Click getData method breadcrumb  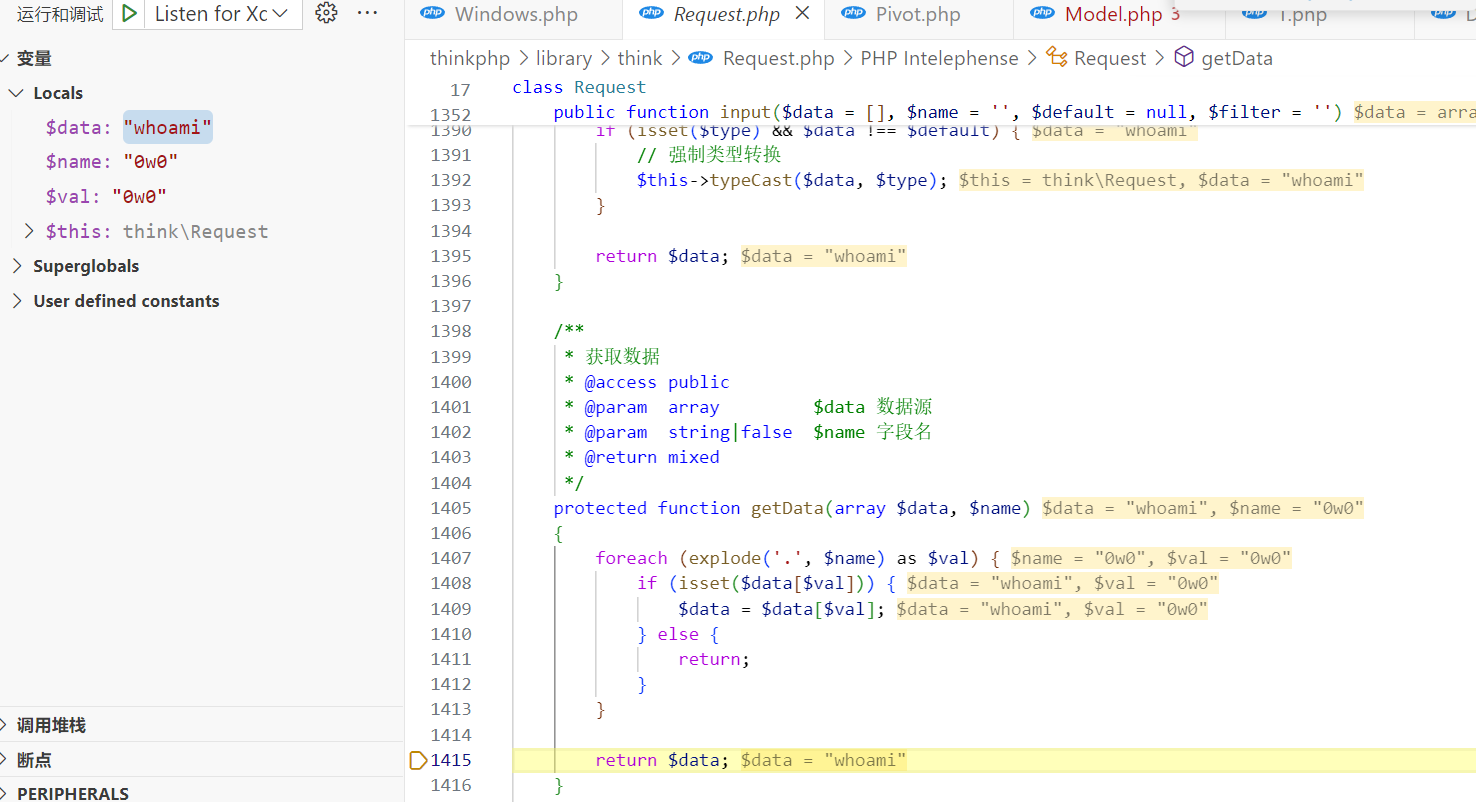(1237, 59)
